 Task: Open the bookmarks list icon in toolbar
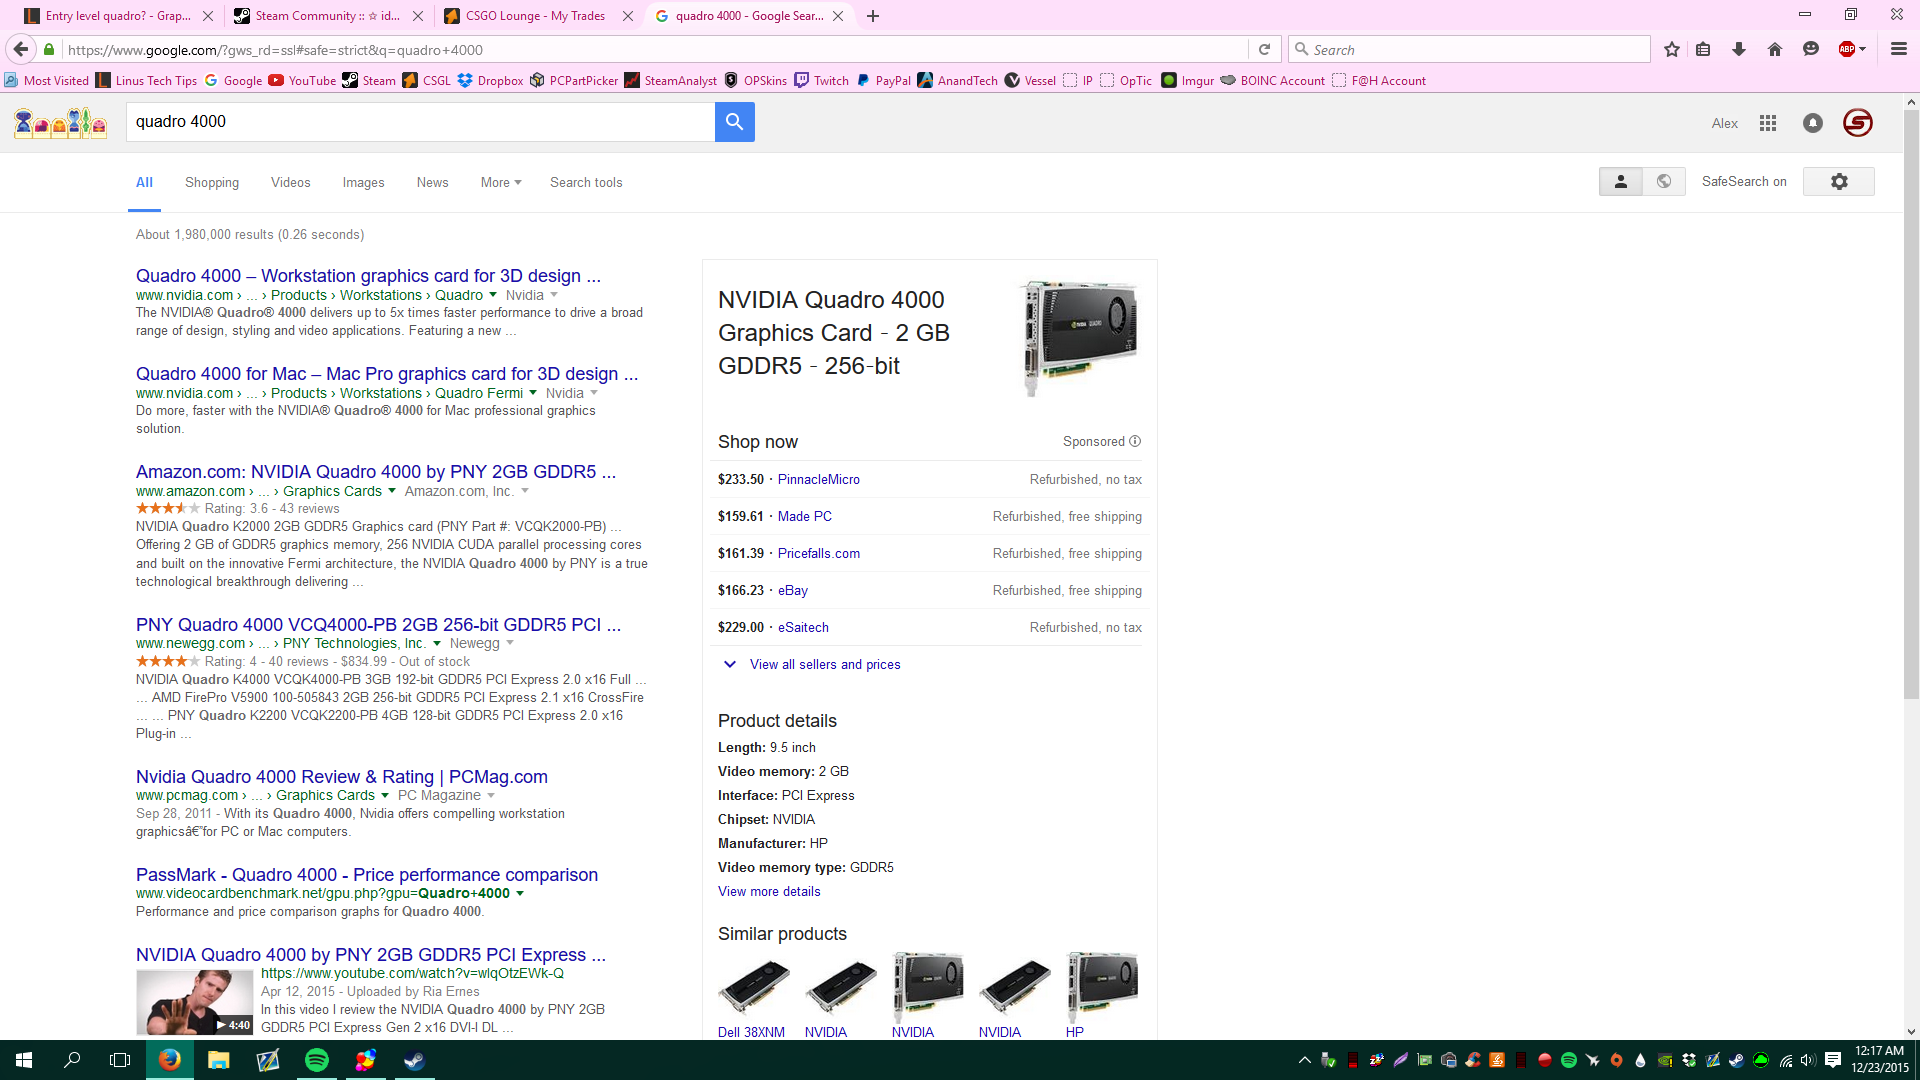point(1703,49)
